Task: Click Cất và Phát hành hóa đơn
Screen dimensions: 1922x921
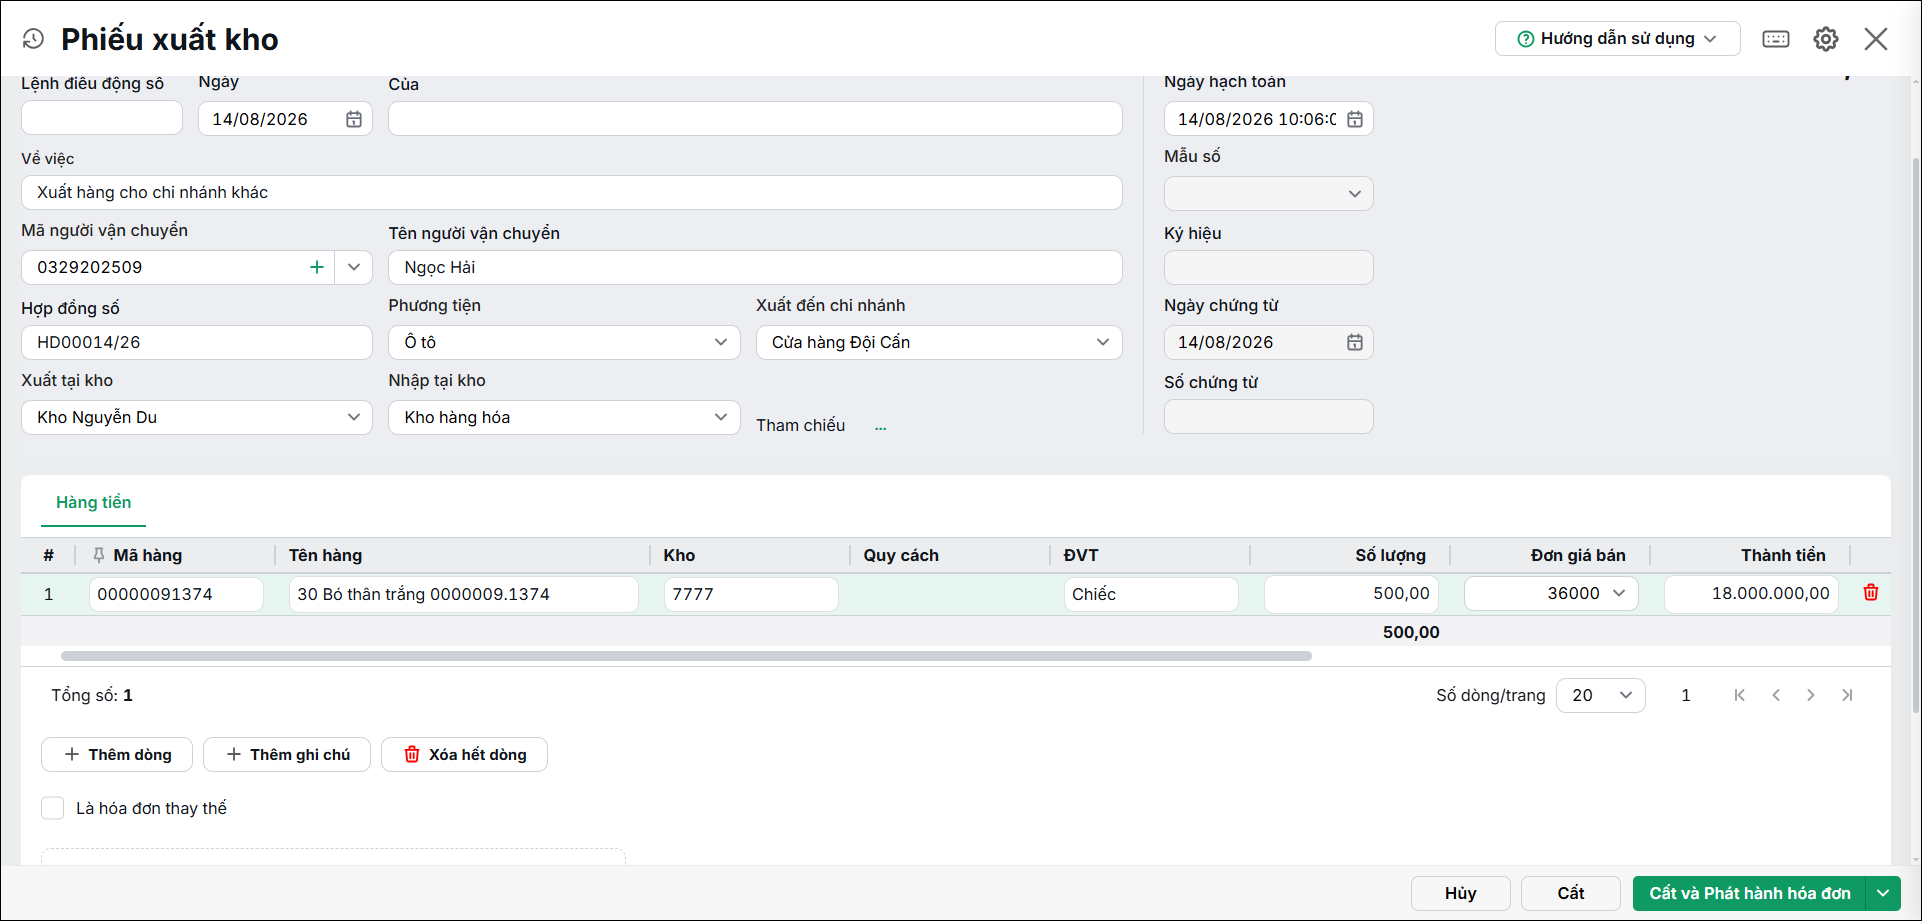Action: (x=1749, y=893)
